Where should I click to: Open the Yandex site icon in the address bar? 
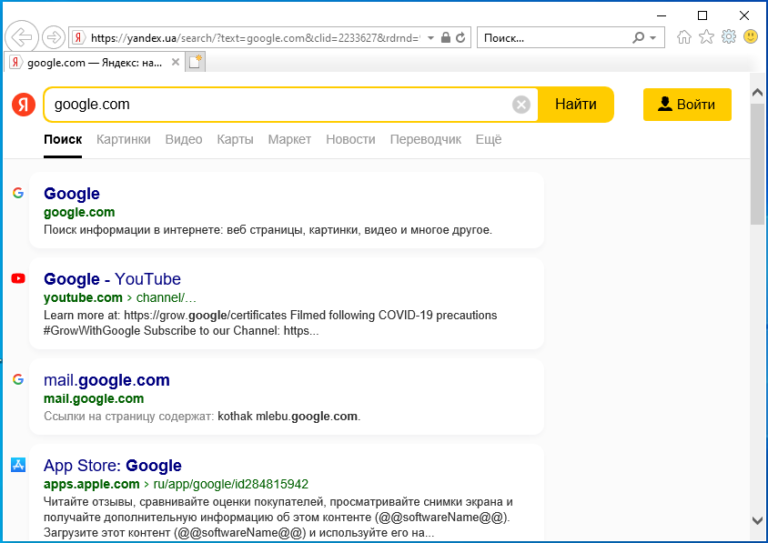point(78,38)
